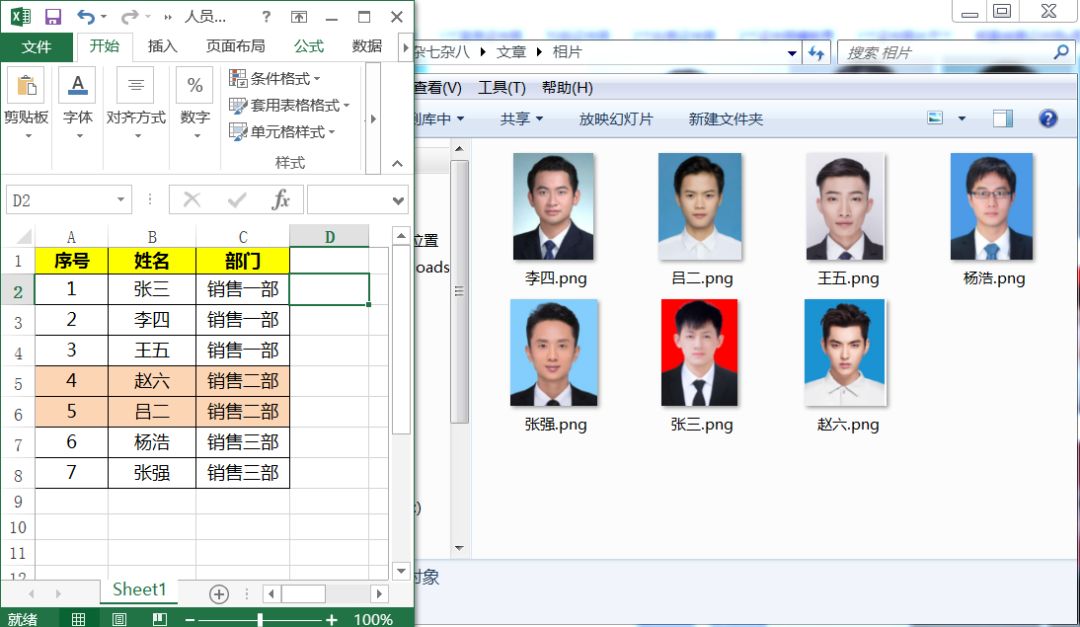Open the Name Box dropdown
Screen dimensions: 1080x627
[x=121, y=200]
